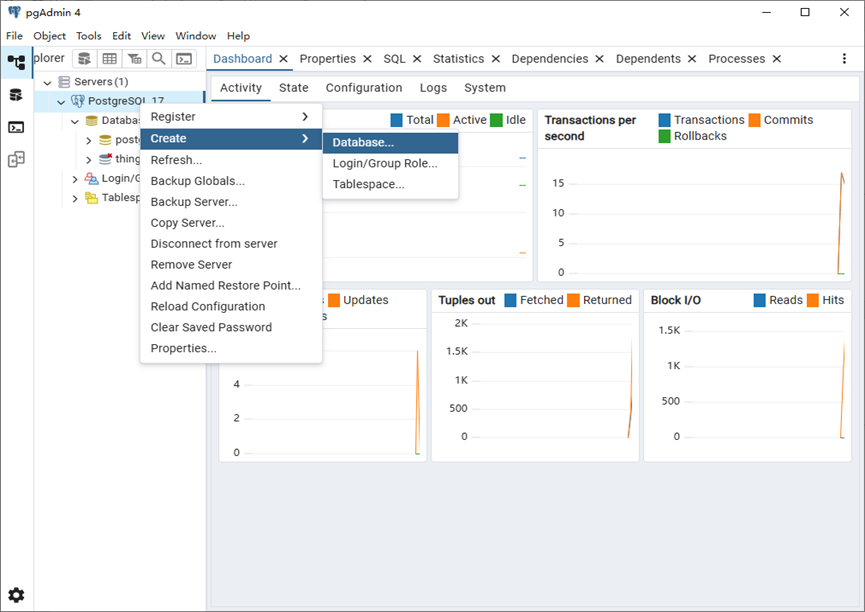Close the Dependents tab
This screenshot has width=865, height=612.
click(x=692, y=58)
